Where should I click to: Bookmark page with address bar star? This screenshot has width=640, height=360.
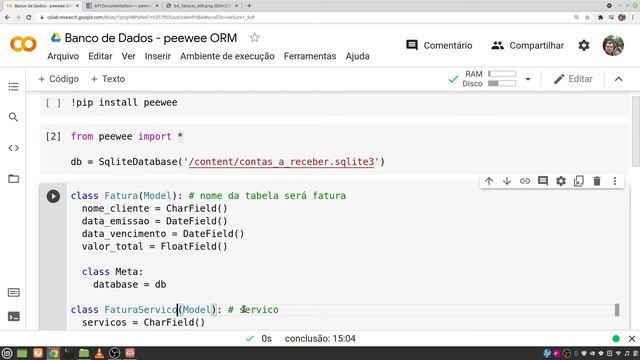click(587, 18)
